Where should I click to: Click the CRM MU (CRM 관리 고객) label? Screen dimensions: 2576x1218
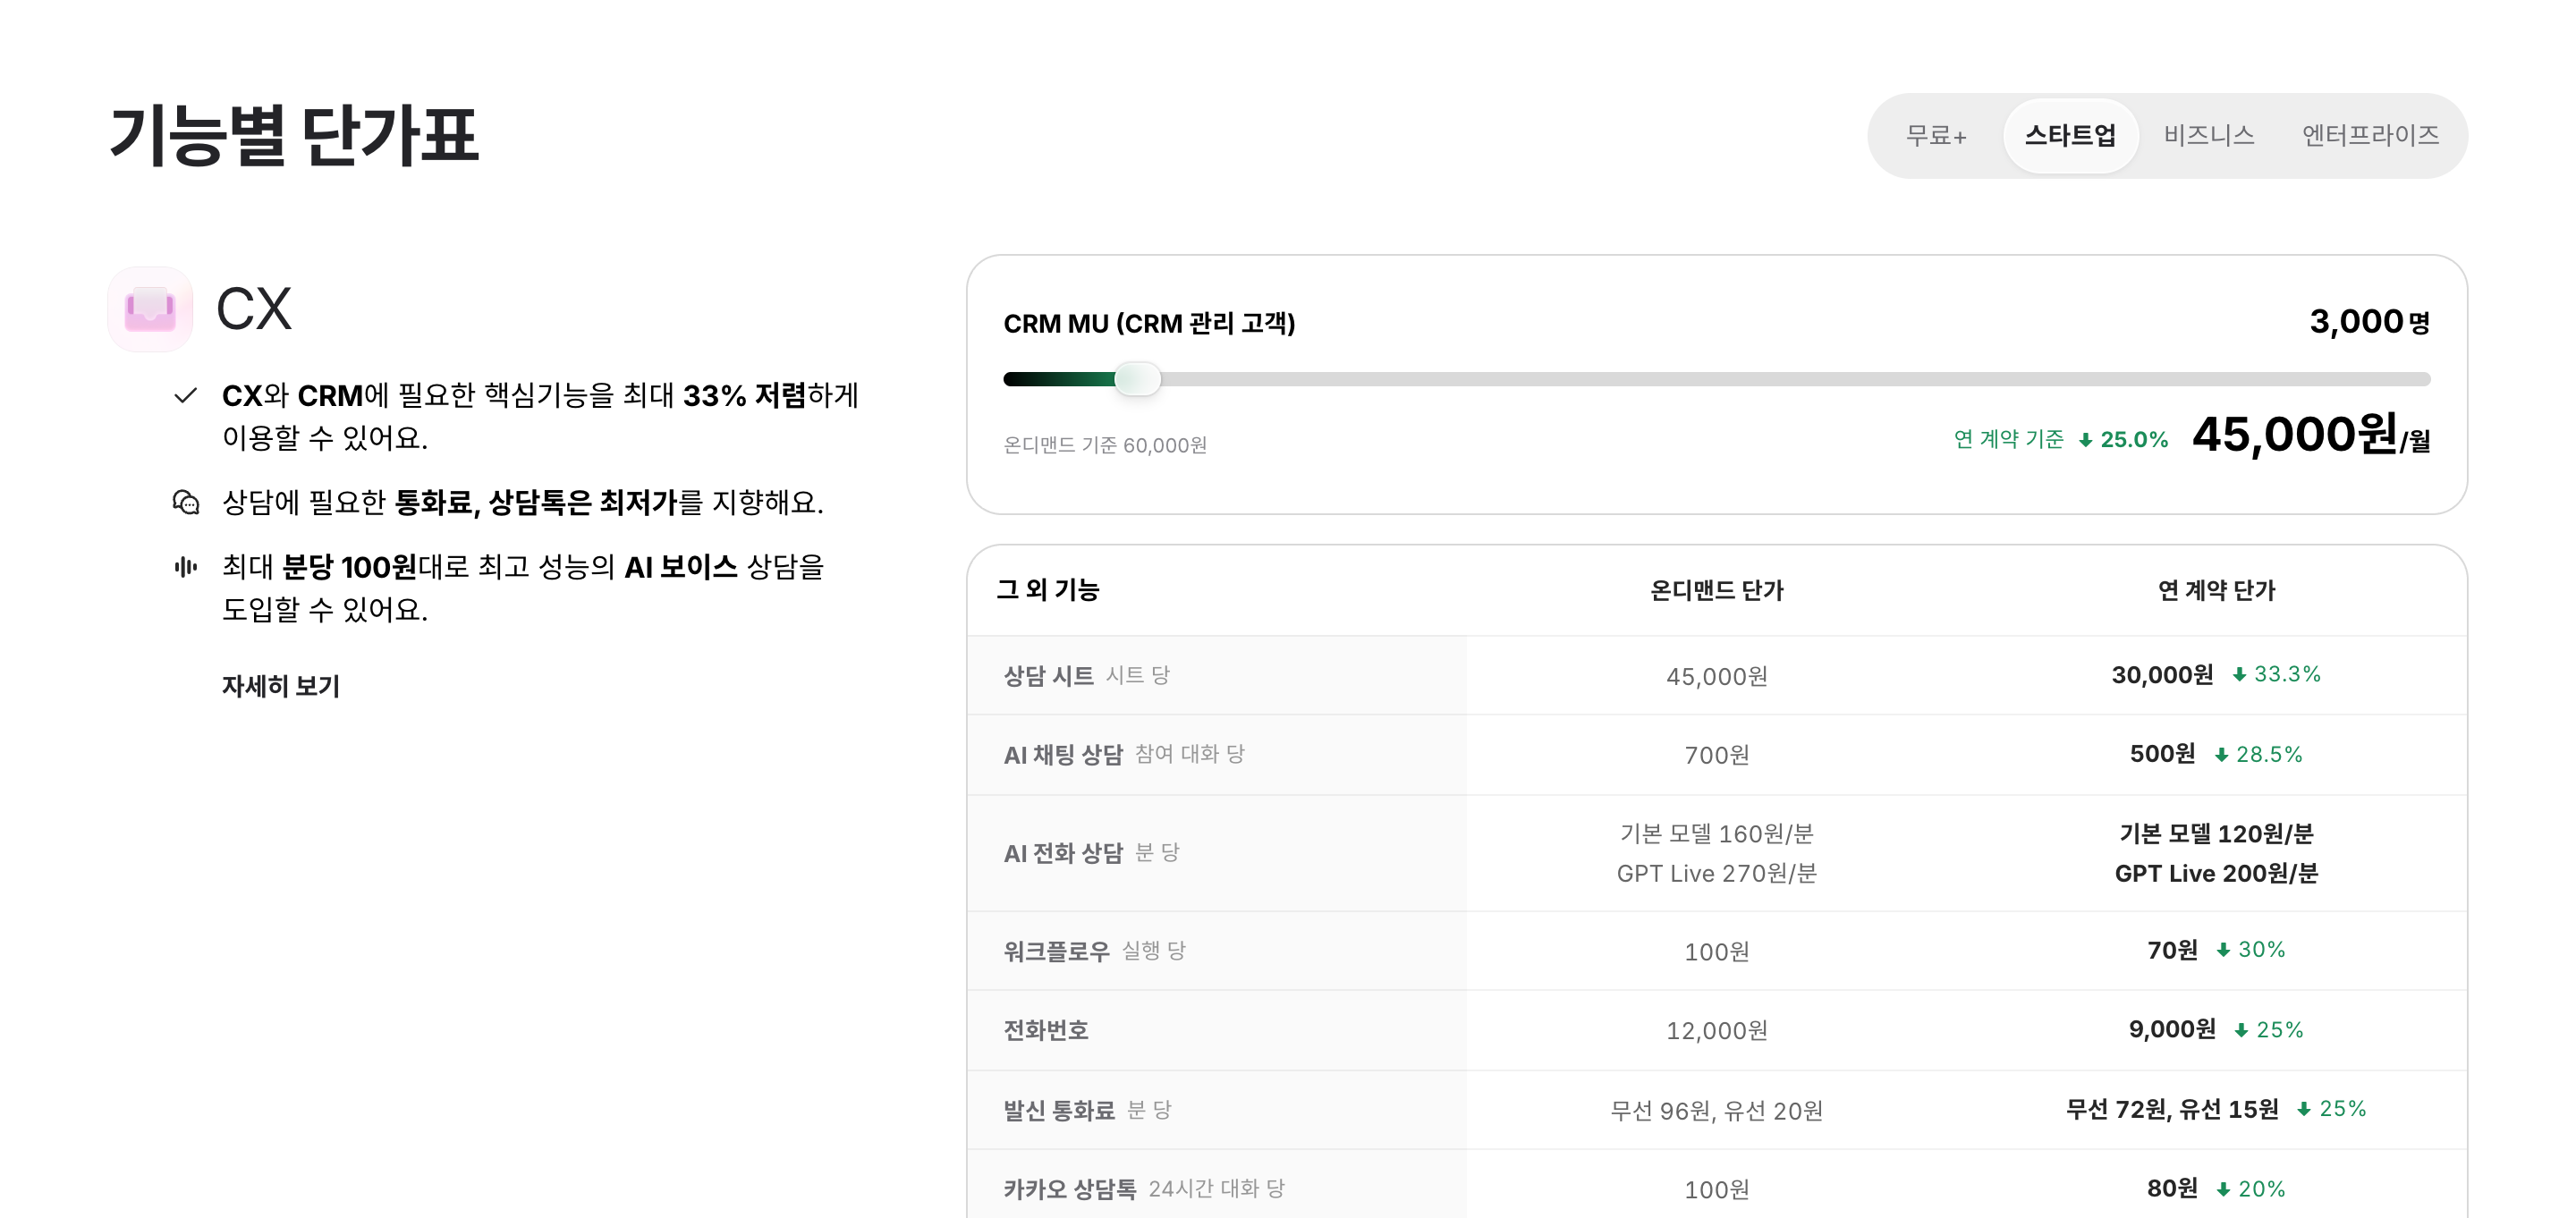tap(1149, 323)
